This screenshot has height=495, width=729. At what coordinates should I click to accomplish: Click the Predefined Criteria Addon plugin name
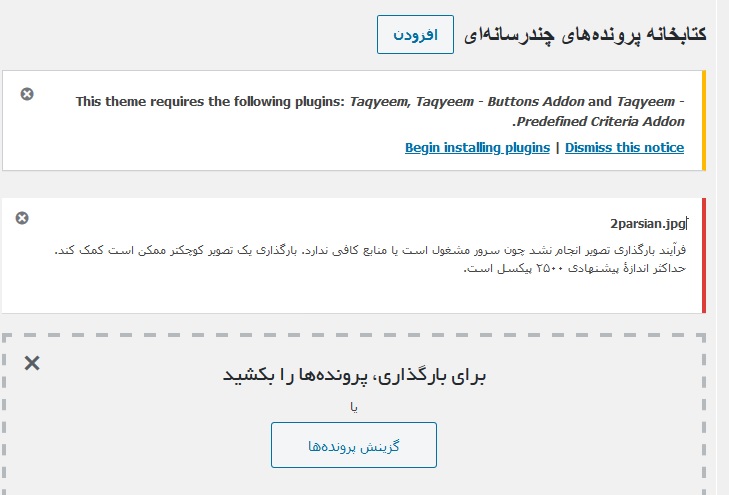click(x=601, y=121)
